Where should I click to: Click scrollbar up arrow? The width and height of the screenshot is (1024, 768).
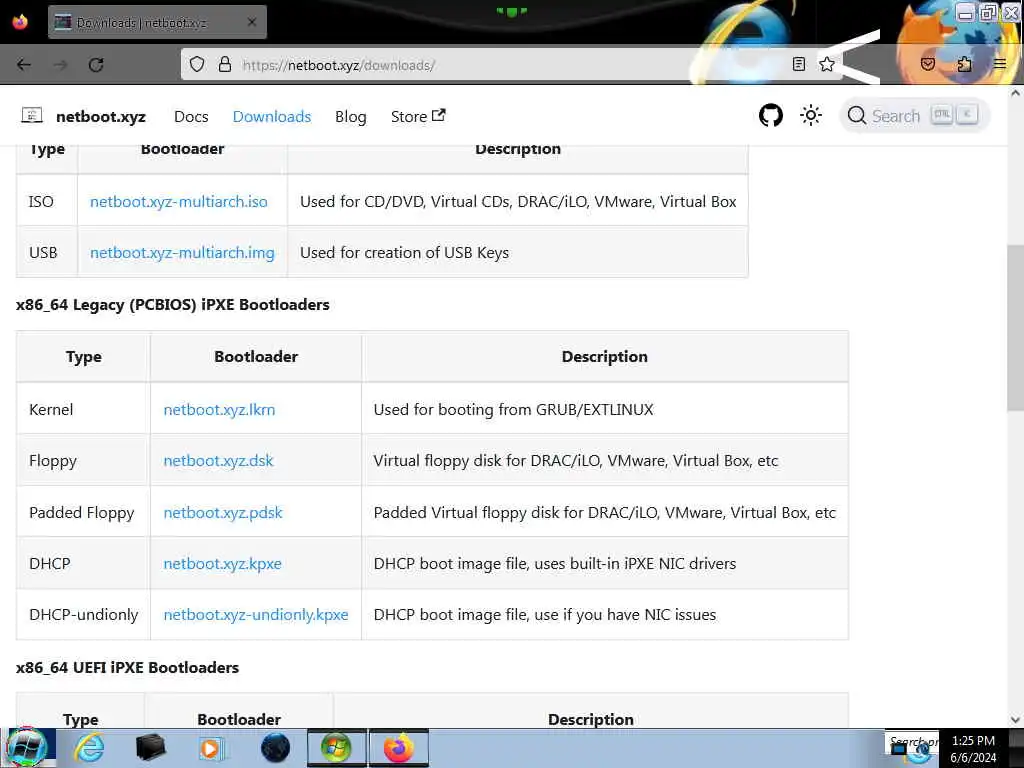click(x=1015, y=93)
